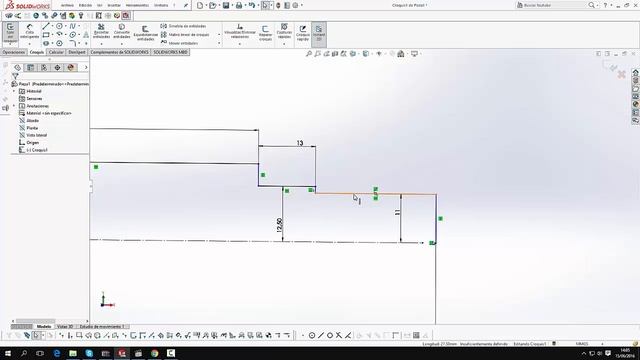This screenshot has height=360, width=640.
Task: Switch to the Operaciones tab
Action: pyautogui.click(x=13, y=52)
